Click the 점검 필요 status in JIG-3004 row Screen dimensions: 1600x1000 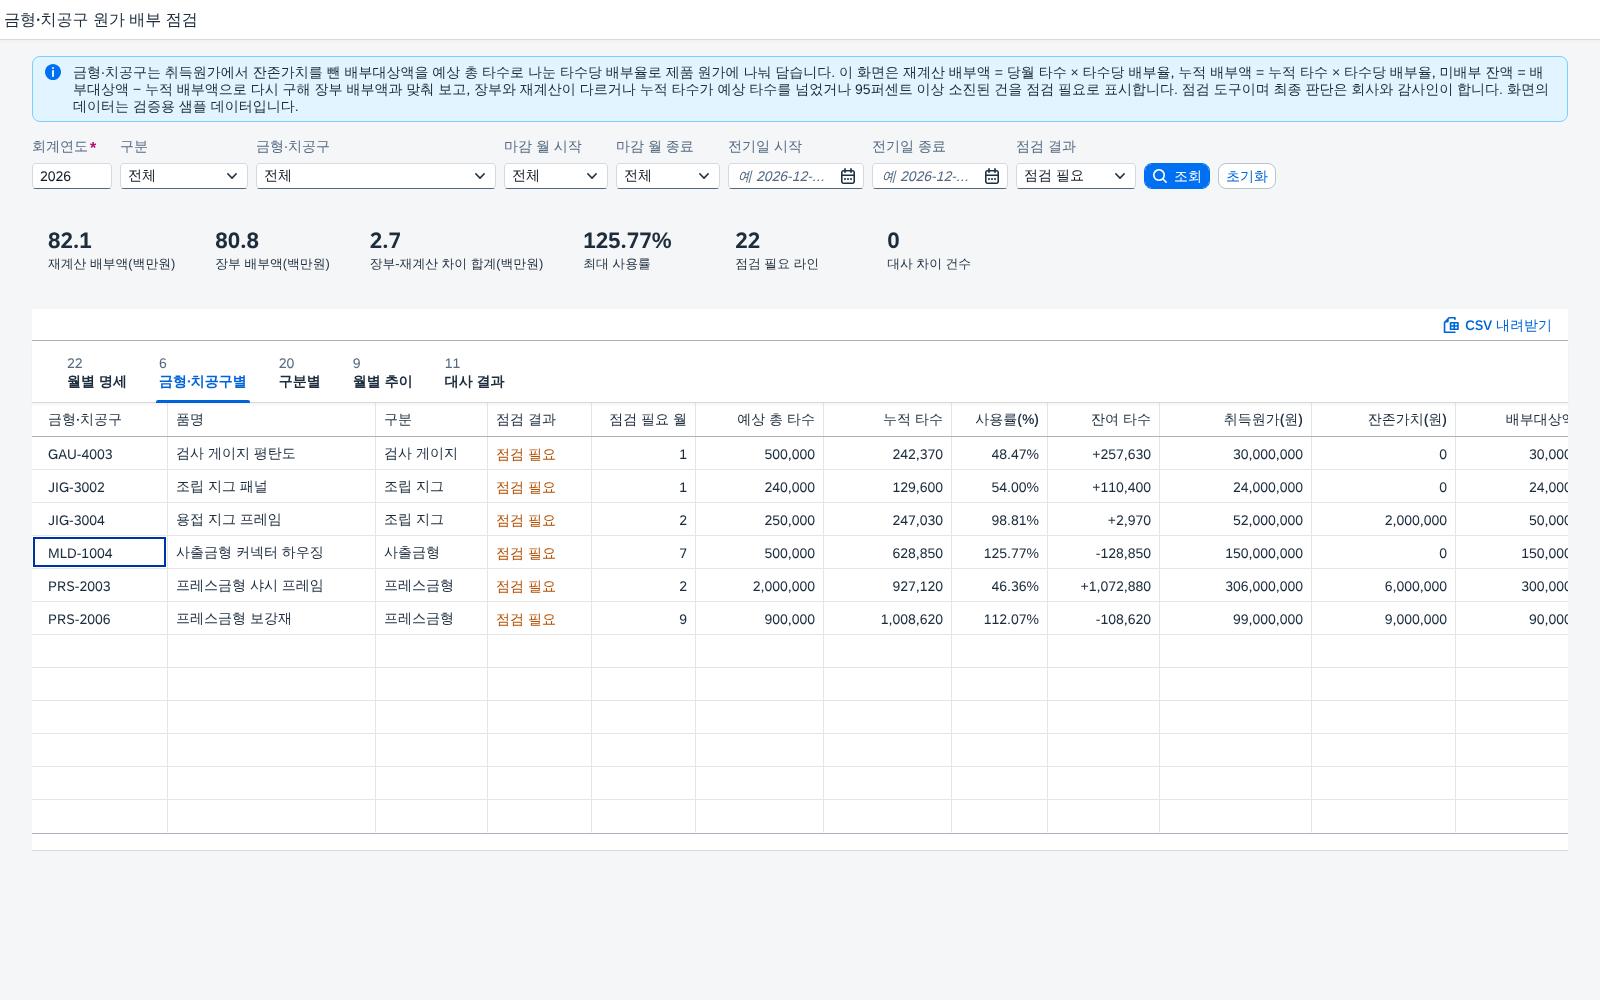(526, 520)
